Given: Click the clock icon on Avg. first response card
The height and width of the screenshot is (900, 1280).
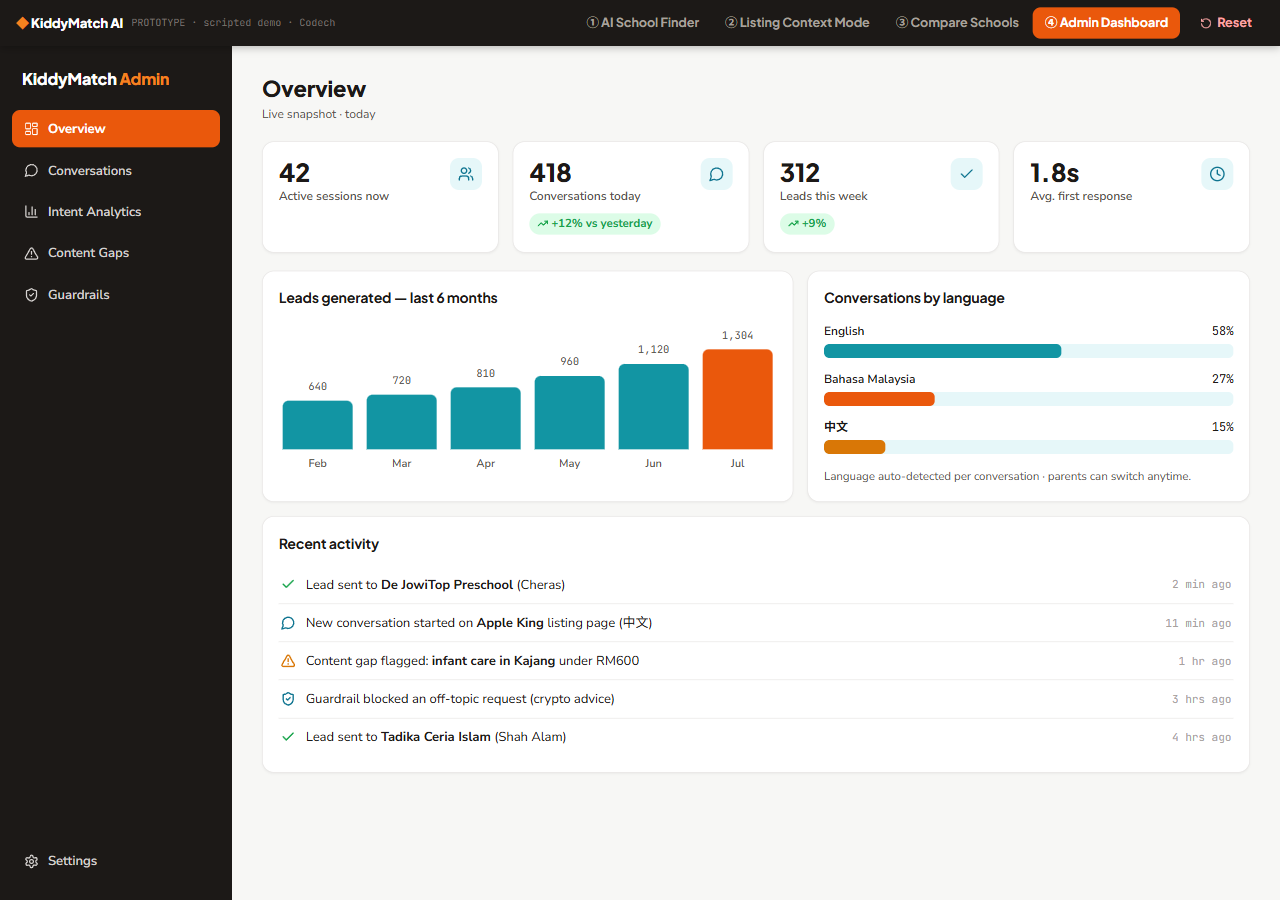Looking at the screenshot, I should coord(1217,174).
